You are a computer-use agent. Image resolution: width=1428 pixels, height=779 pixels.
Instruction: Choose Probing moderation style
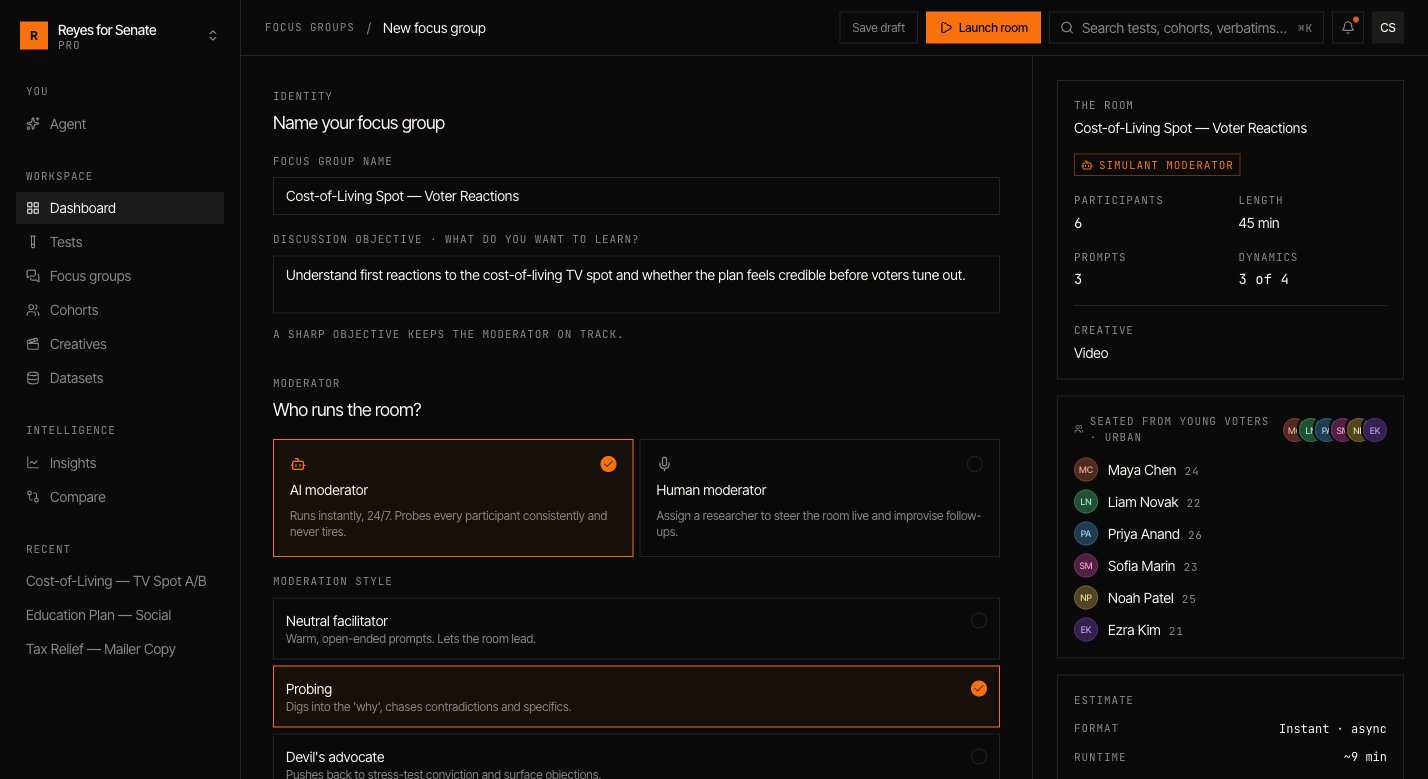pyautogui.click(x=636, y=697)
